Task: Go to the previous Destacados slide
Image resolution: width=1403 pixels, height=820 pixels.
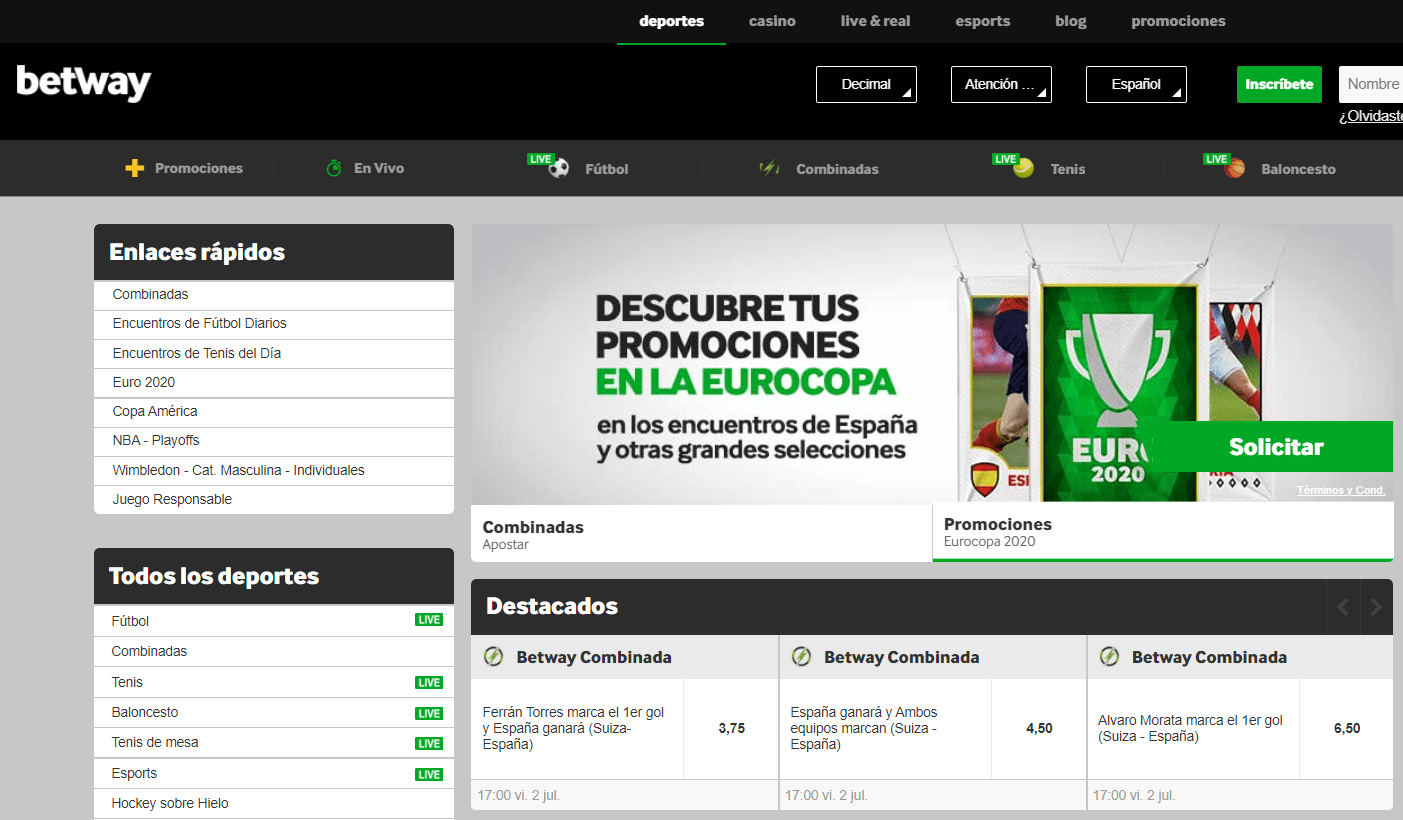Action: pyautogui.click(x=1343, y=607)
